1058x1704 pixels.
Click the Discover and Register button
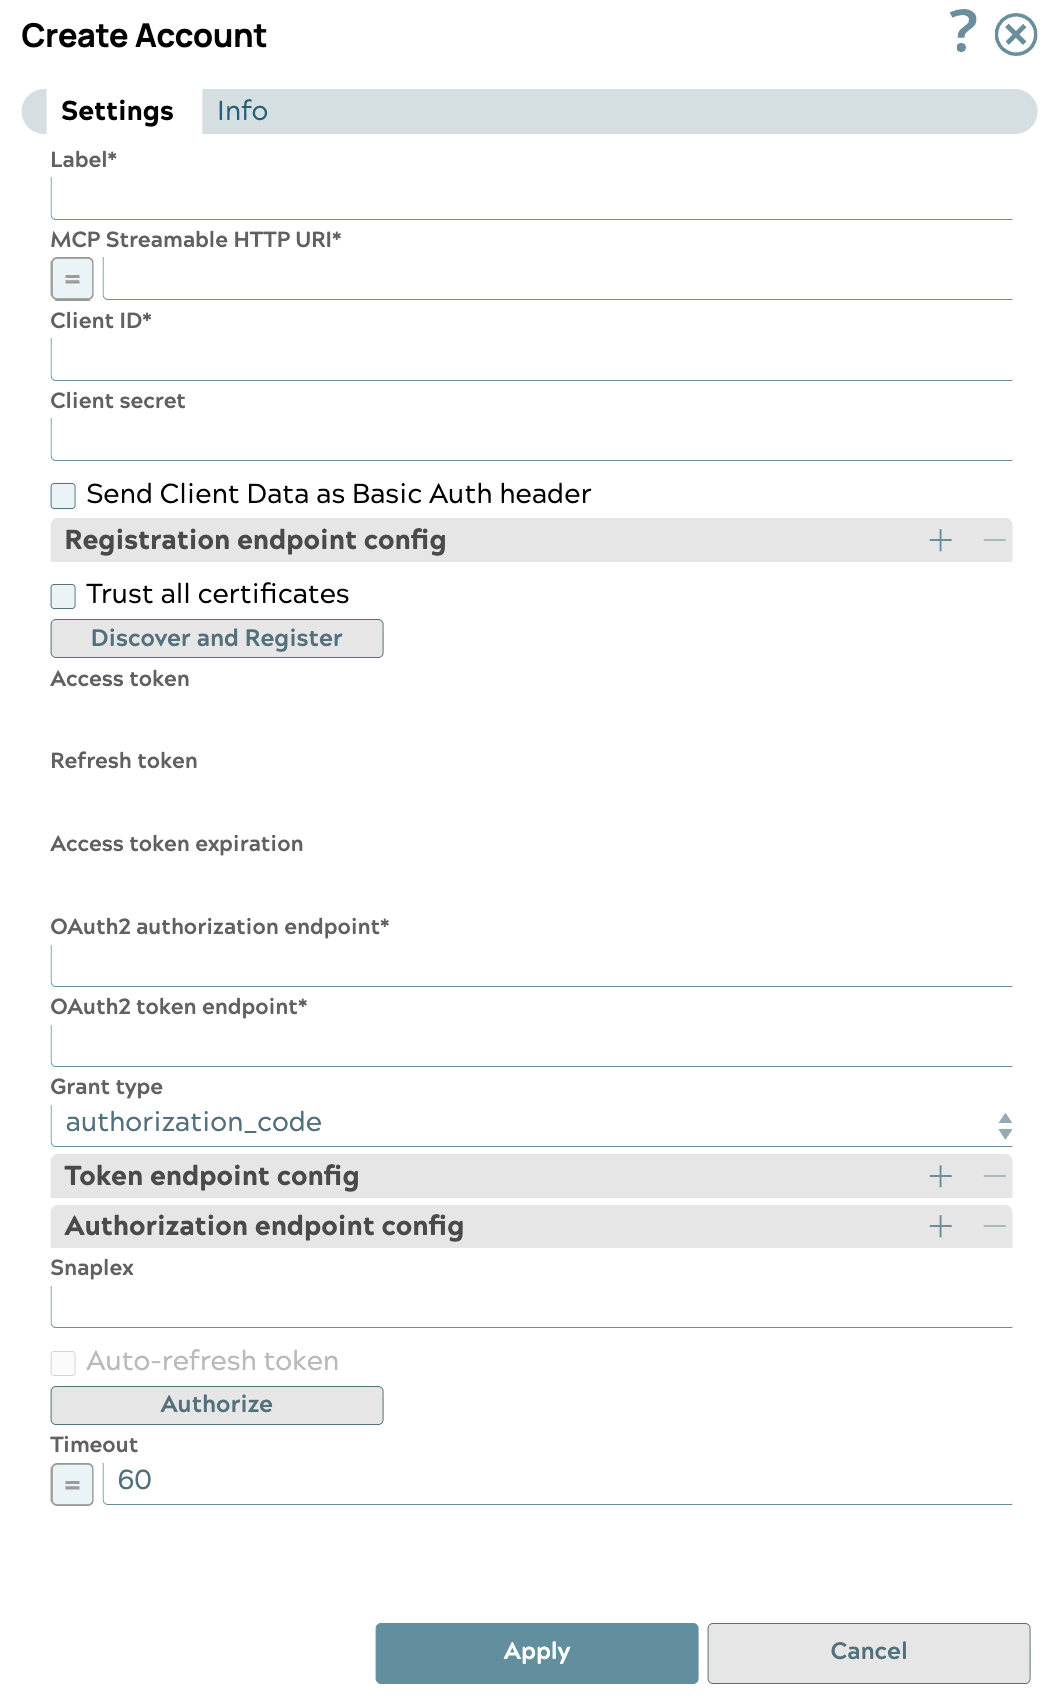click(216, 638)
